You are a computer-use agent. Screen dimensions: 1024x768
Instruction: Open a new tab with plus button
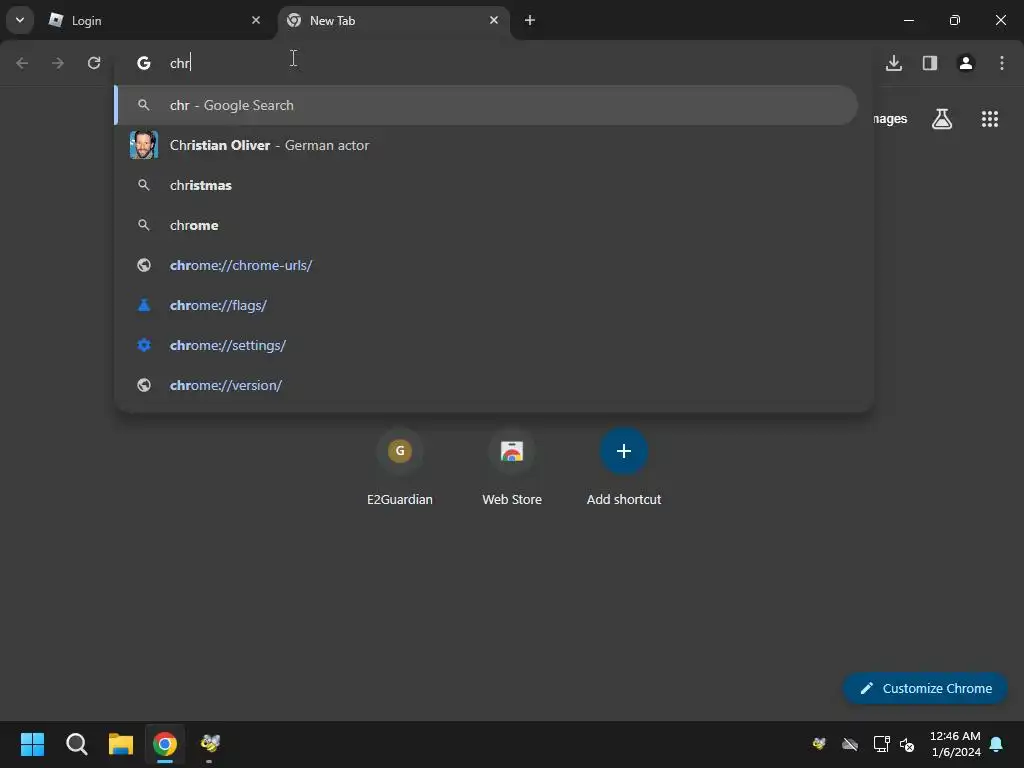[530, 20]
